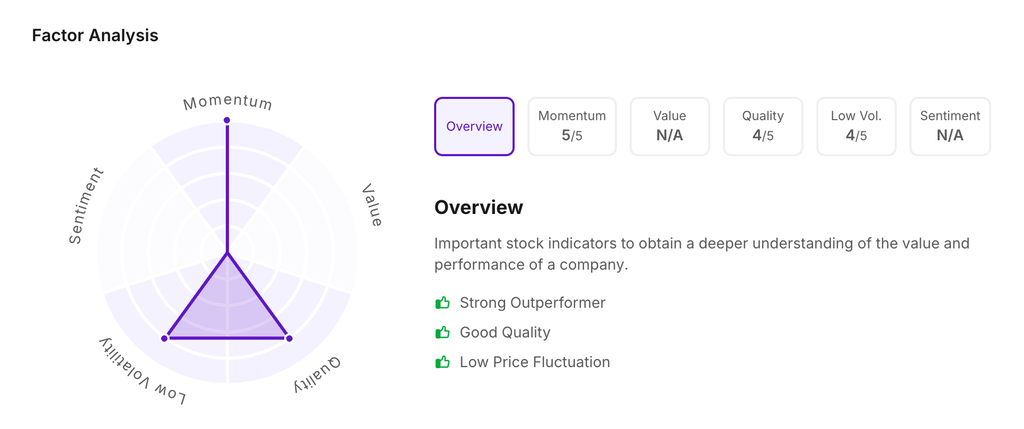Click the Momentum data point on radar
Image resolution: width=1024 pixels, height=429 pixels.
227,120
